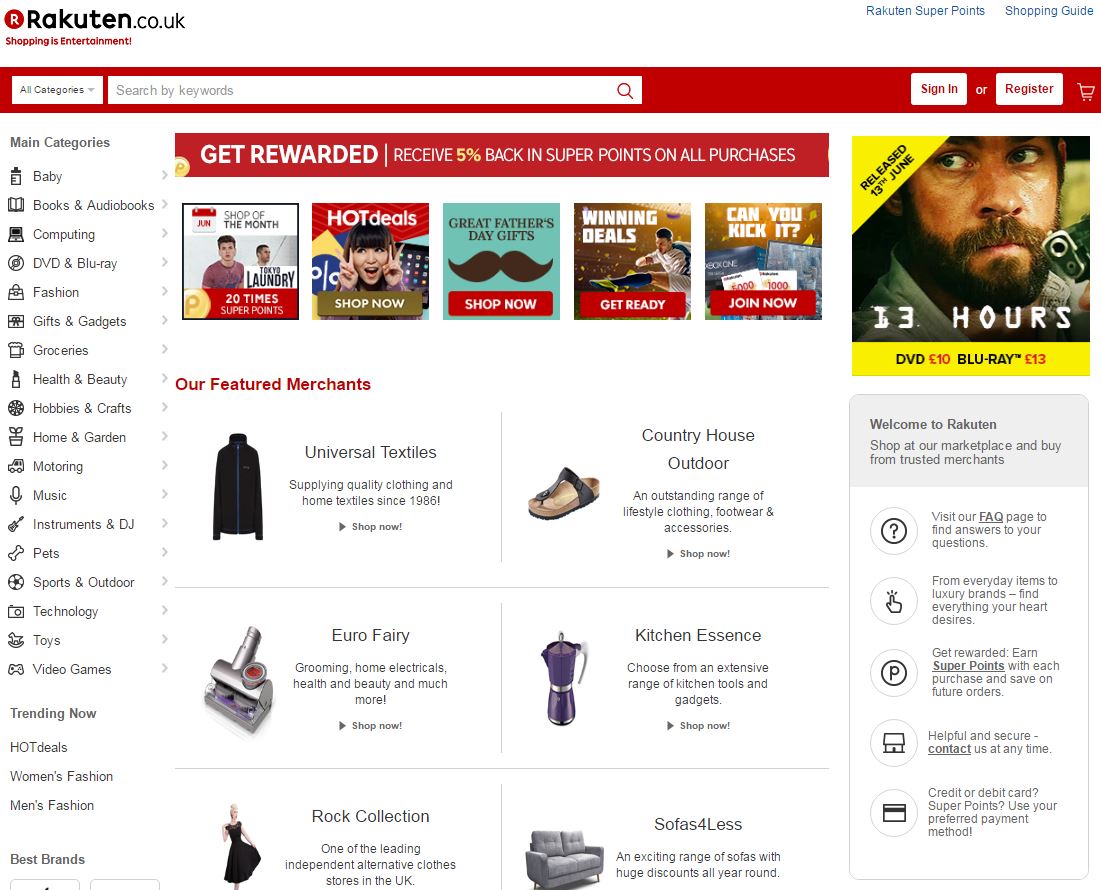Screen dimensions: 1101x890
Task: Open the Books & Audiobooks category
Action: point(93,205)
